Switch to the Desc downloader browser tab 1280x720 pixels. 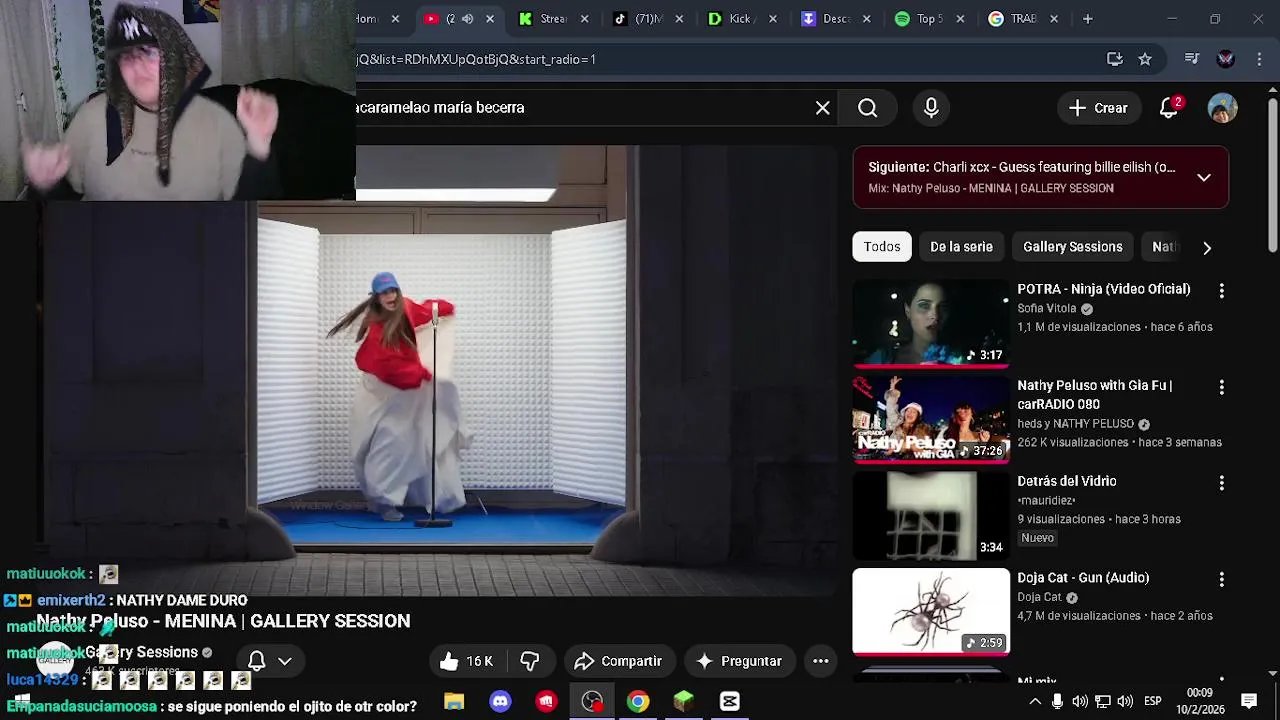(x=836, y=19)
